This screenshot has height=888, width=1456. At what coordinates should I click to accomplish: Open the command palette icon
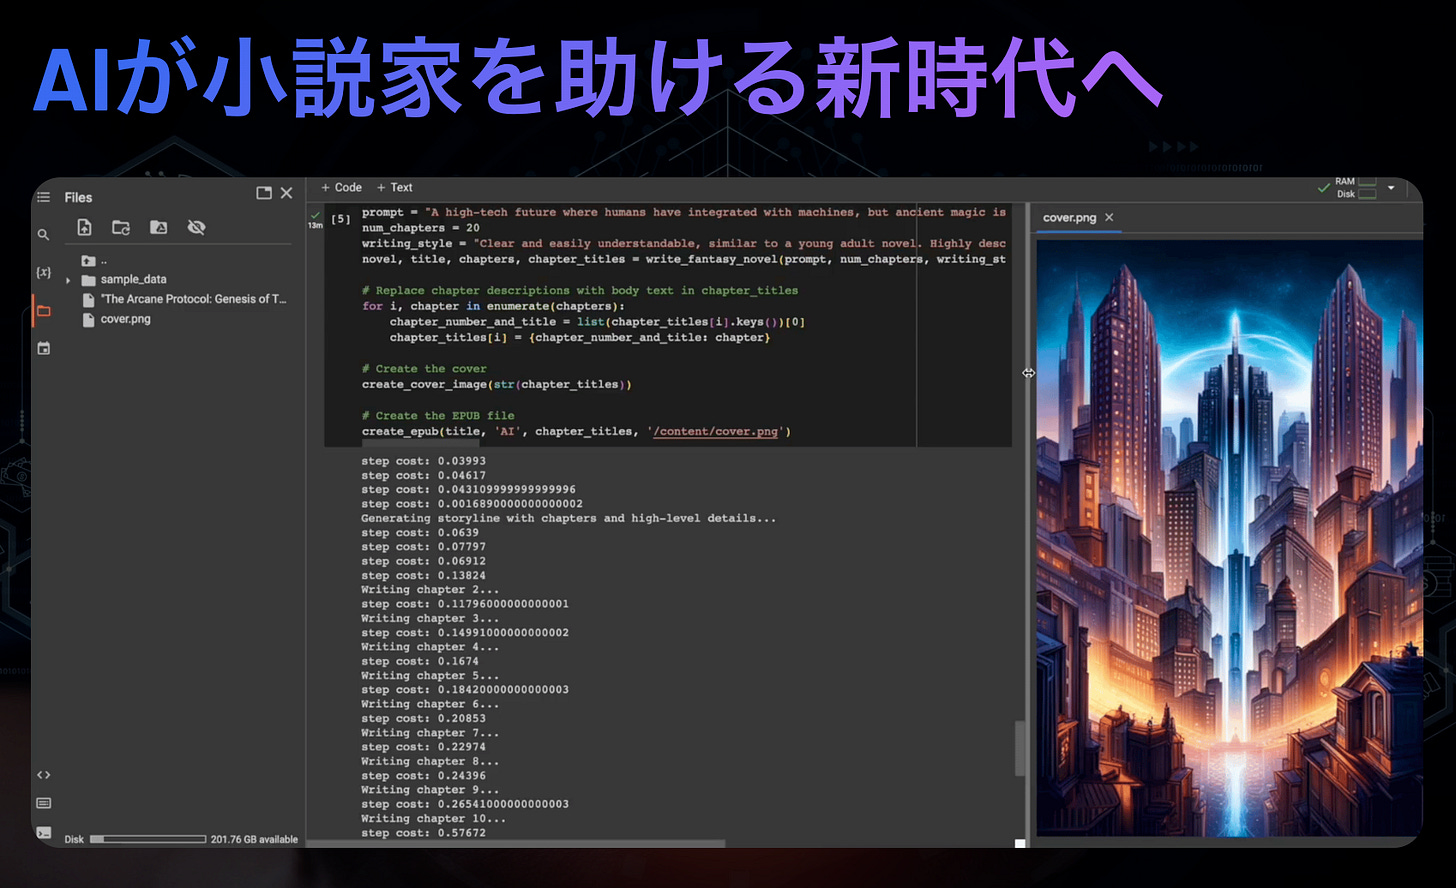43,803
